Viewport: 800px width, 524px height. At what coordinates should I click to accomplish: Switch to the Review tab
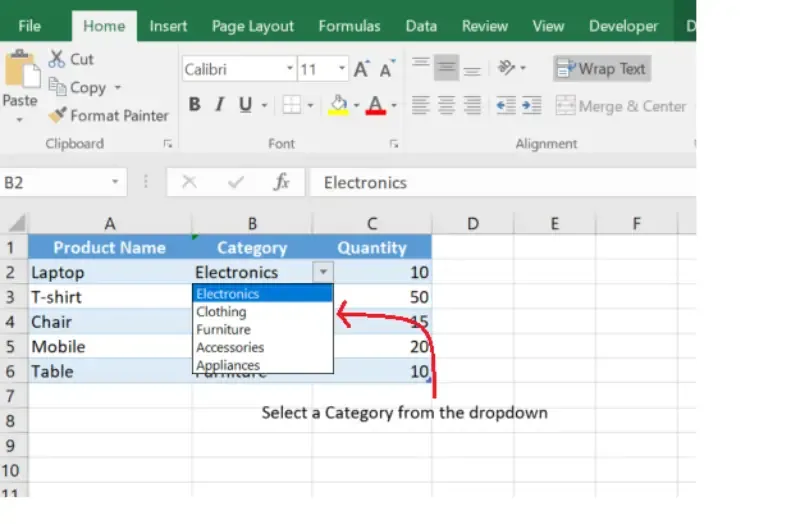coord(485,26)
